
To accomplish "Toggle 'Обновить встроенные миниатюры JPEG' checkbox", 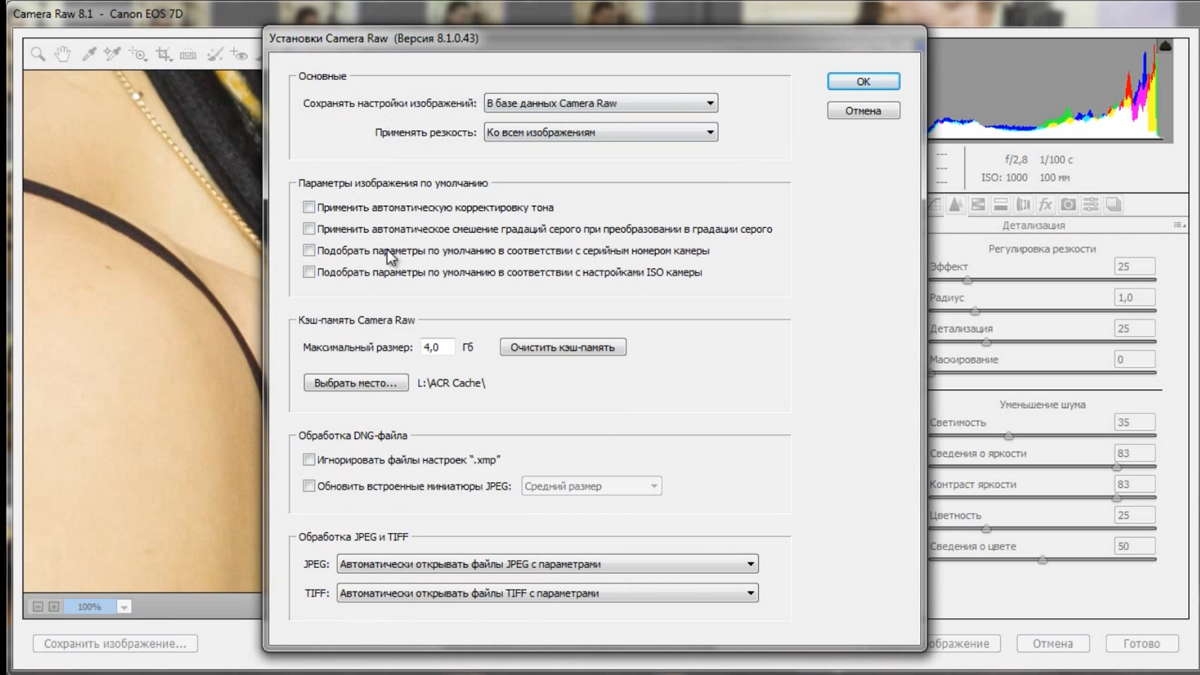I will (309, 486).
